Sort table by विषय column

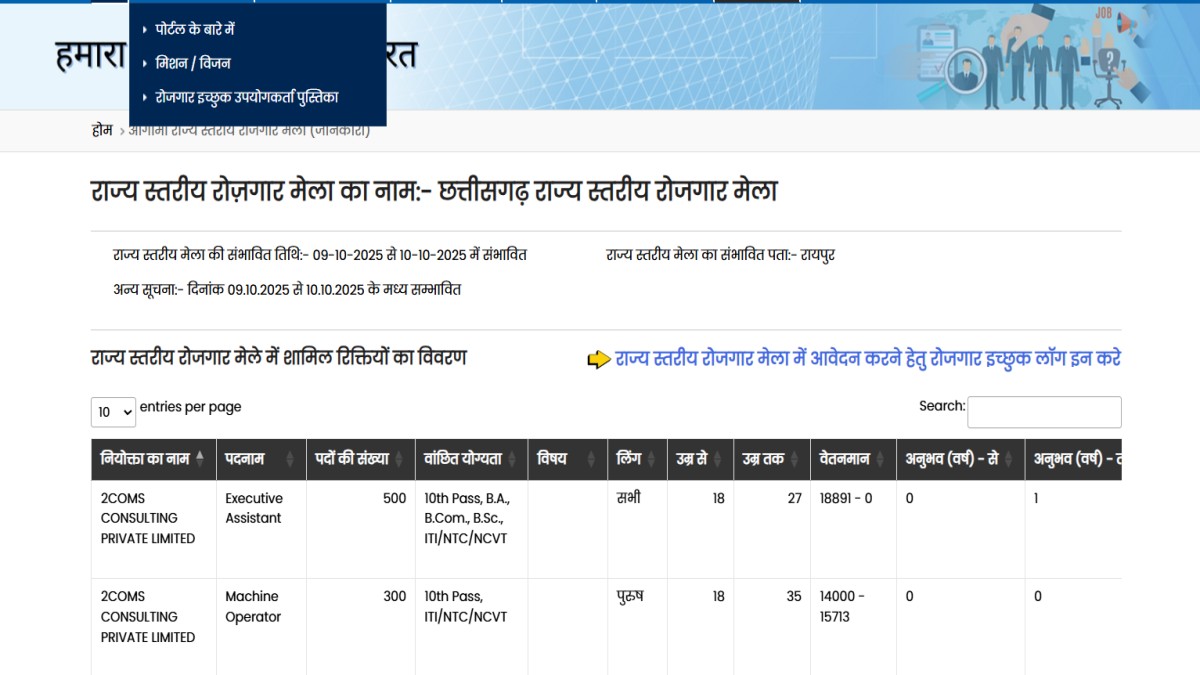[x=567, y=459]
